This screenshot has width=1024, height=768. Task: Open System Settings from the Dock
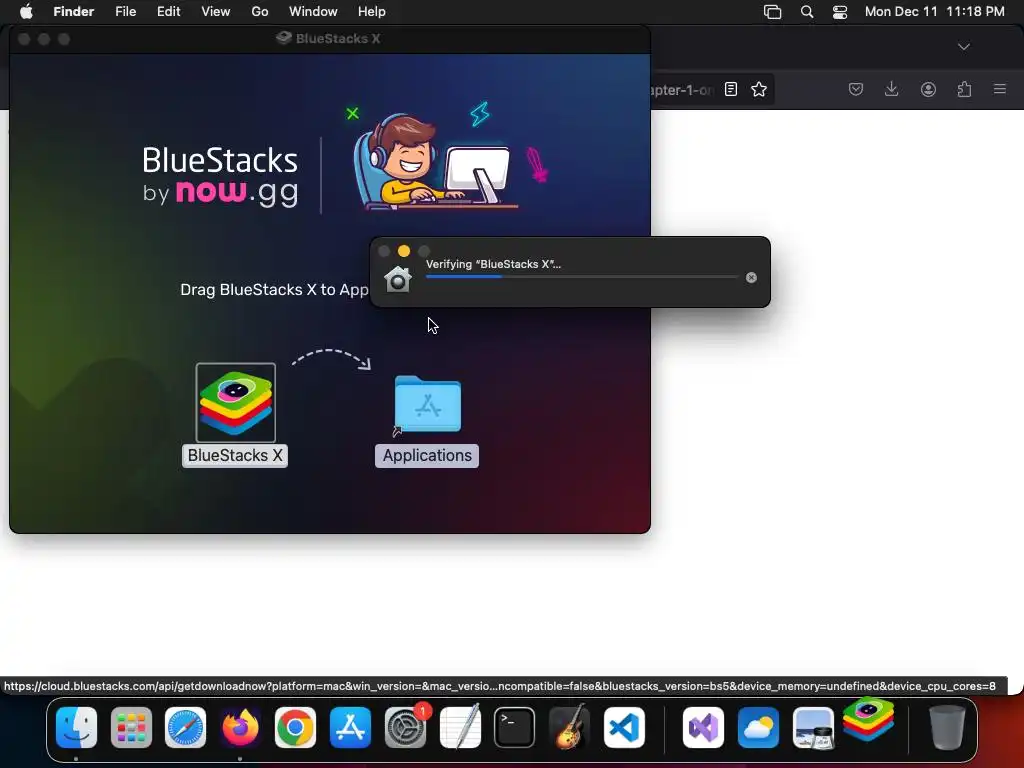point(405,727)
